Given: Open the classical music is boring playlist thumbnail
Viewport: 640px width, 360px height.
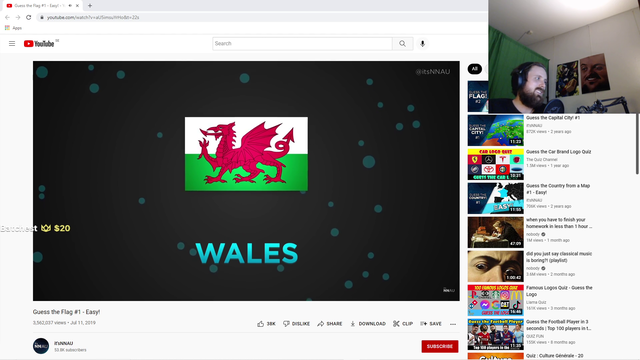Looking at the screenshot, I should [x=496, y=266].
